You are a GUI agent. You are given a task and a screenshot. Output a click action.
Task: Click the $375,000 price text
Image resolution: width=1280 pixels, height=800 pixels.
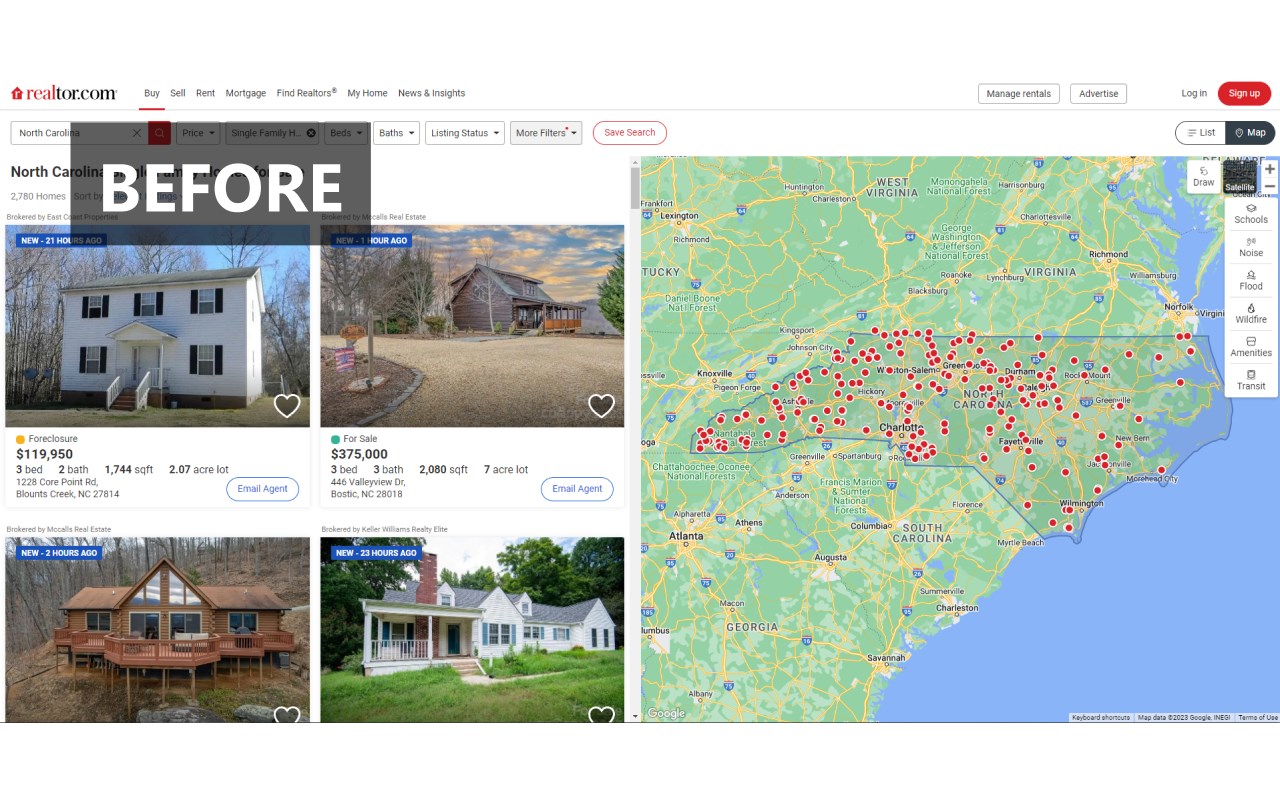tap(359, 454)
